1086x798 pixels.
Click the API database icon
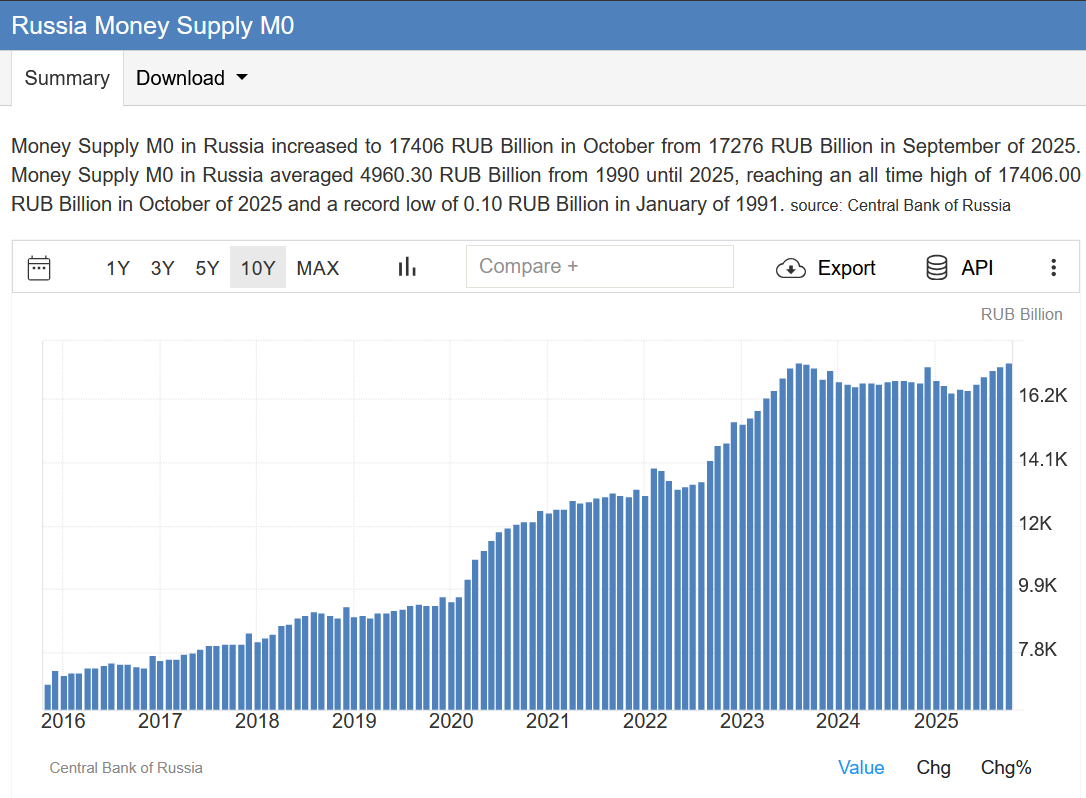pyautogui.click(x=937, y=268)
